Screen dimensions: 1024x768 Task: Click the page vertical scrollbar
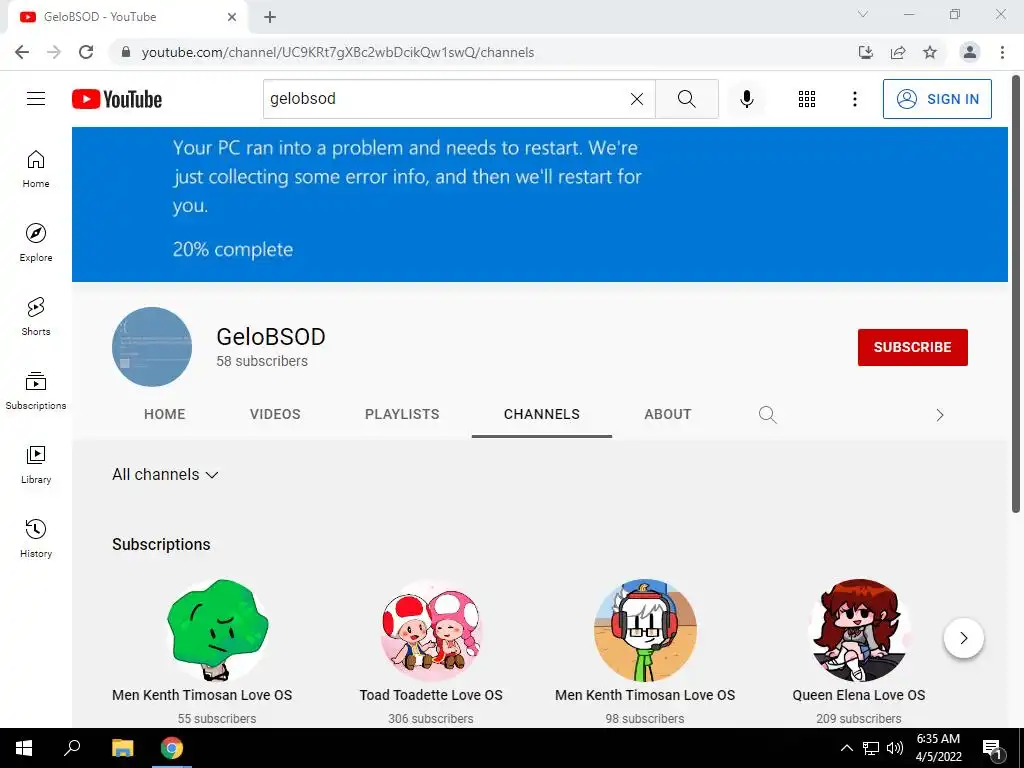1016,294
